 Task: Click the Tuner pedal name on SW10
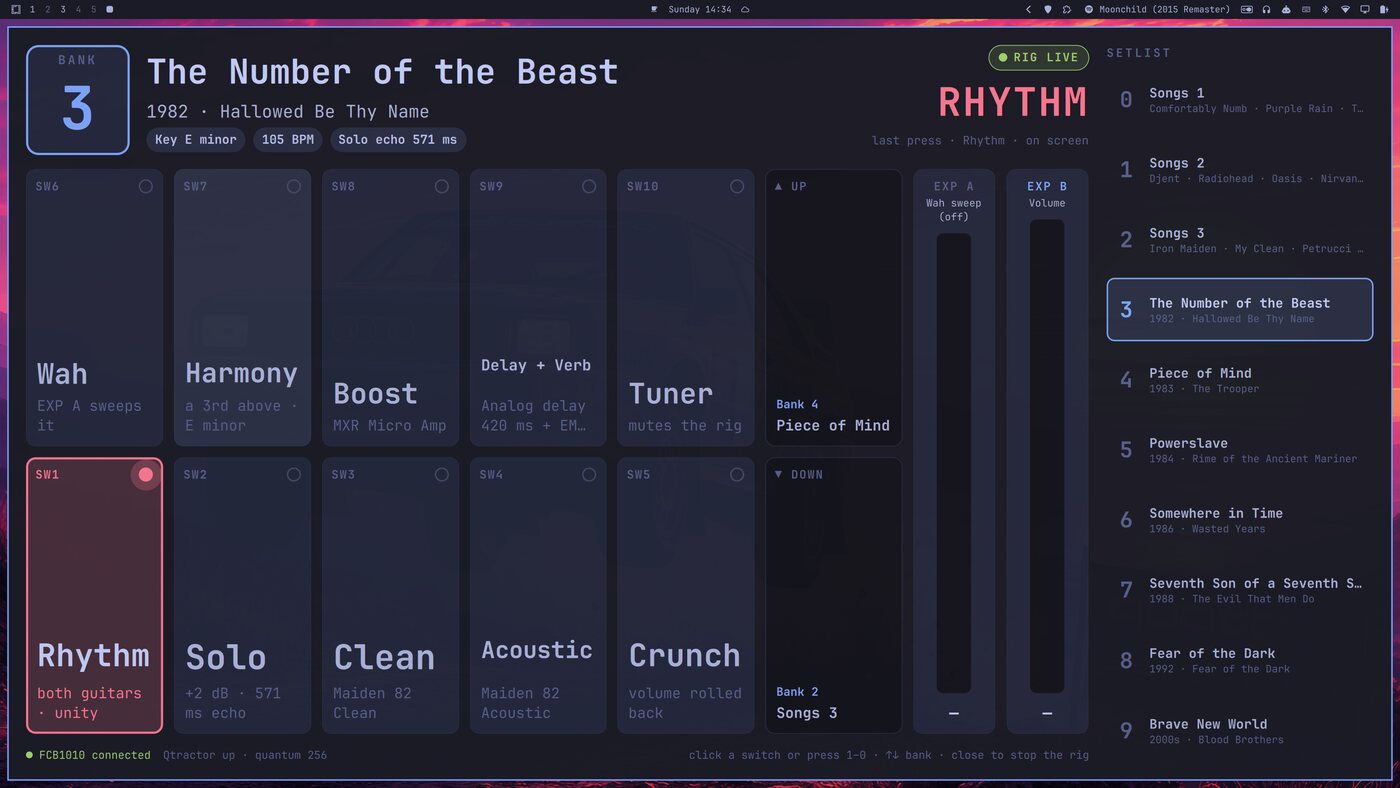pos(671,393)
